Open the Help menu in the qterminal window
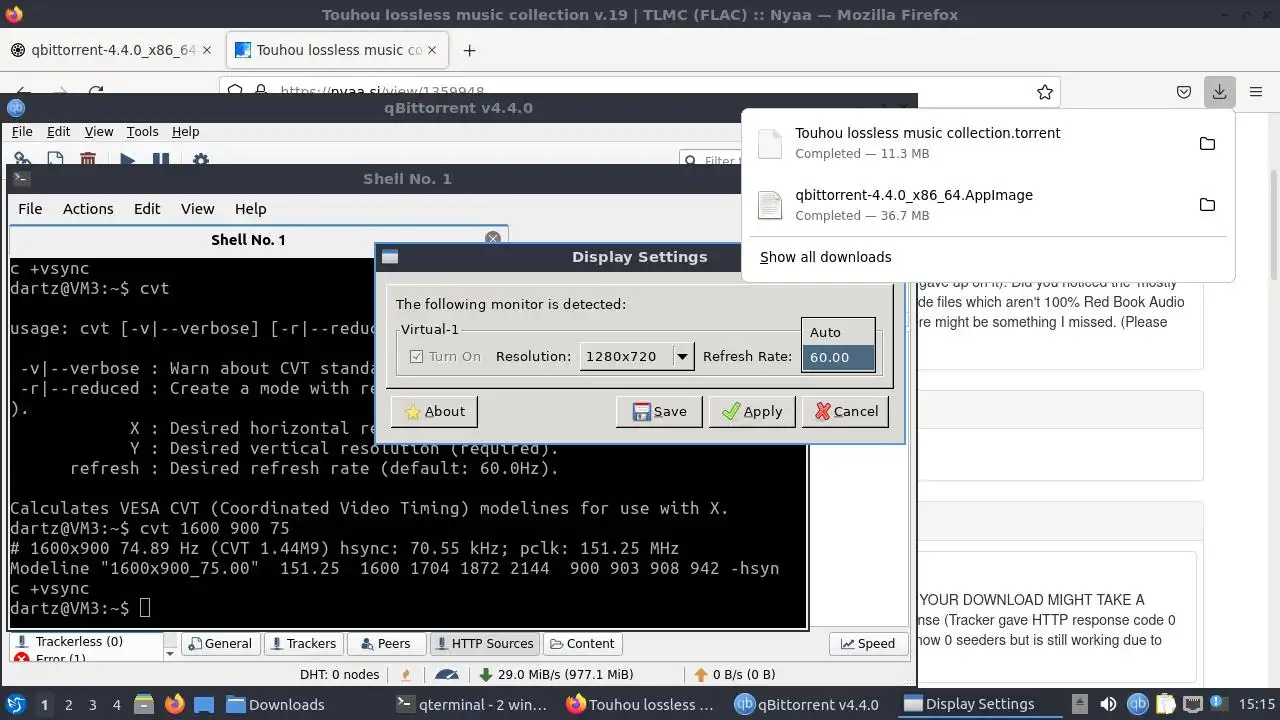Image resolution: width=1280 pixels, height=720 pixels. coord(250,208)
